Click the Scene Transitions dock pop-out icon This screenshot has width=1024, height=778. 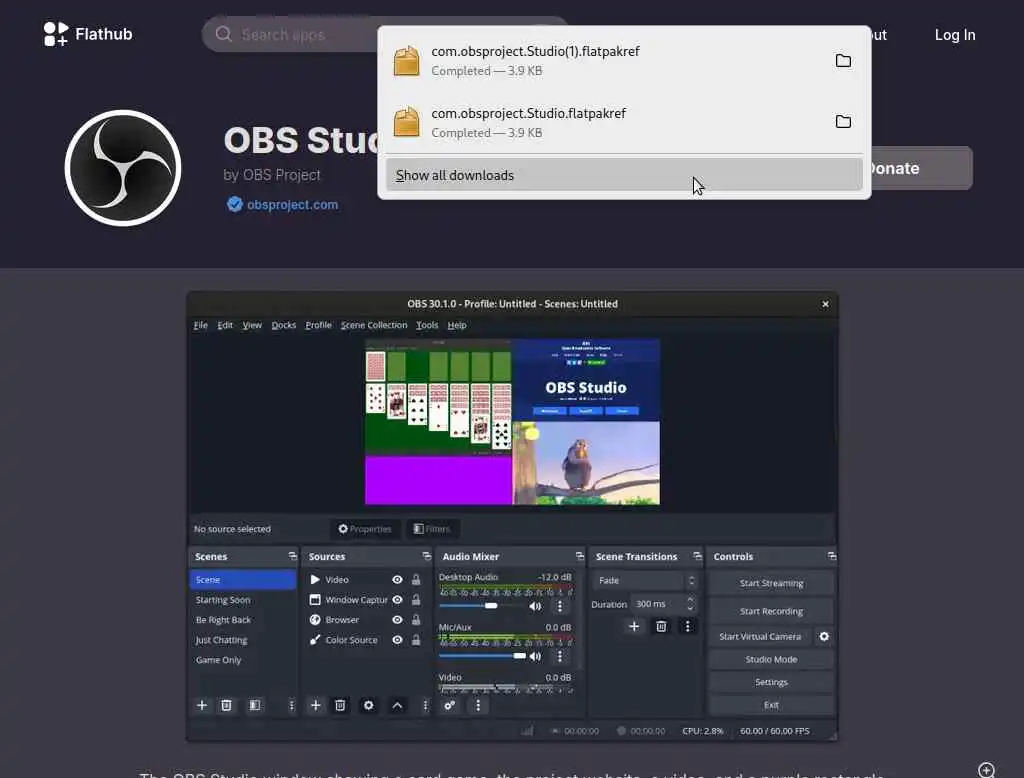(x=697, y=556)
